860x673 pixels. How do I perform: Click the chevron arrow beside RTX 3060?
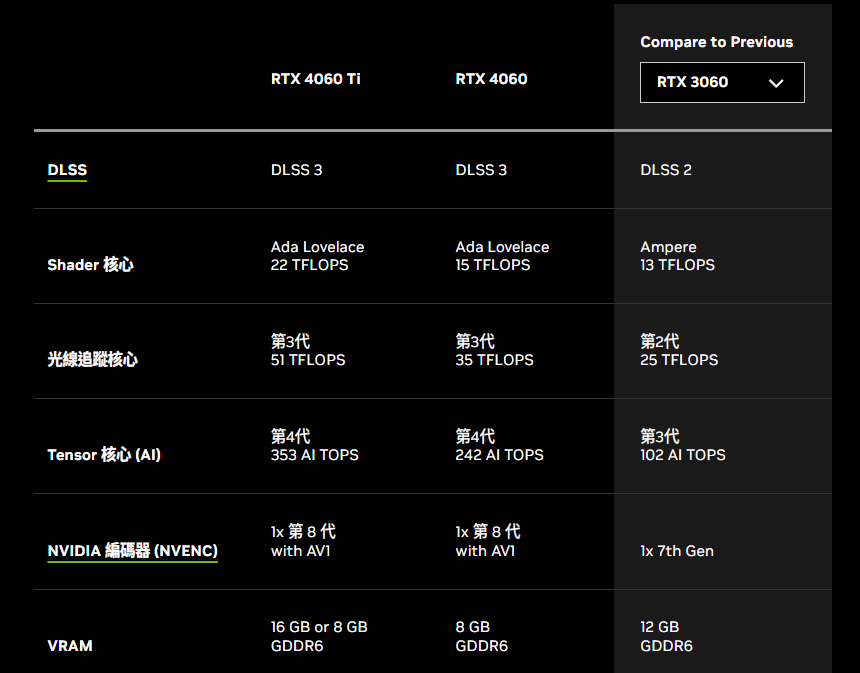(776, 83)
